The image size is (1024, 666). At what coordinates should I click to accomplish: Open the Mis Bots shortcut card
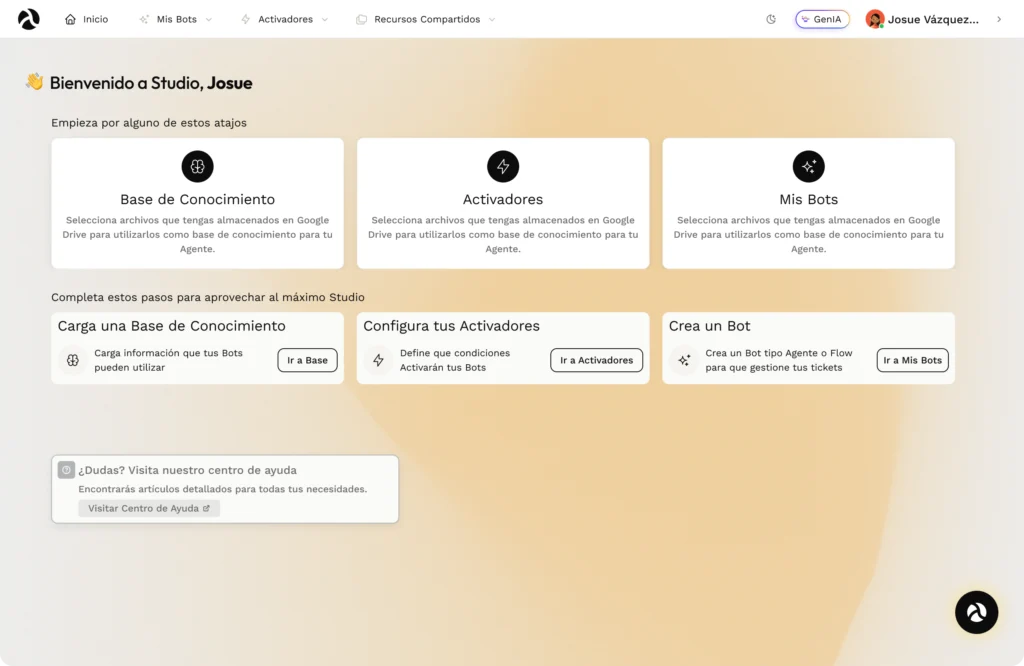click(x=808, y=203)
